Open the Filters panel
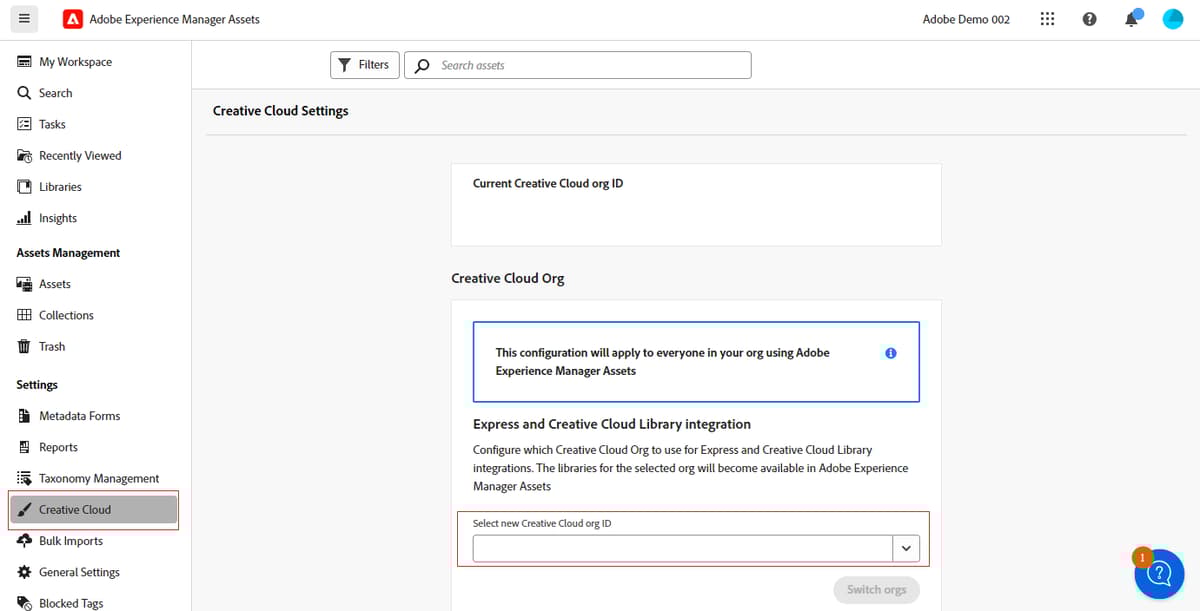Screen dimensions: 1200x611 click(x=364, y=64)
